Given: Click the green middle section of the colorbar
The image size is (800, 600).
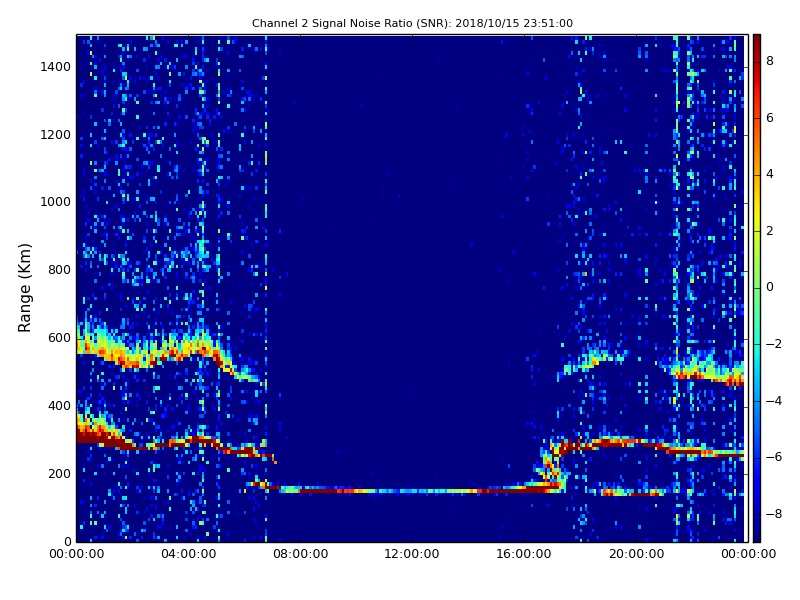Looking at the screenshot, I should pyautogui.click(x=757, y=288).
